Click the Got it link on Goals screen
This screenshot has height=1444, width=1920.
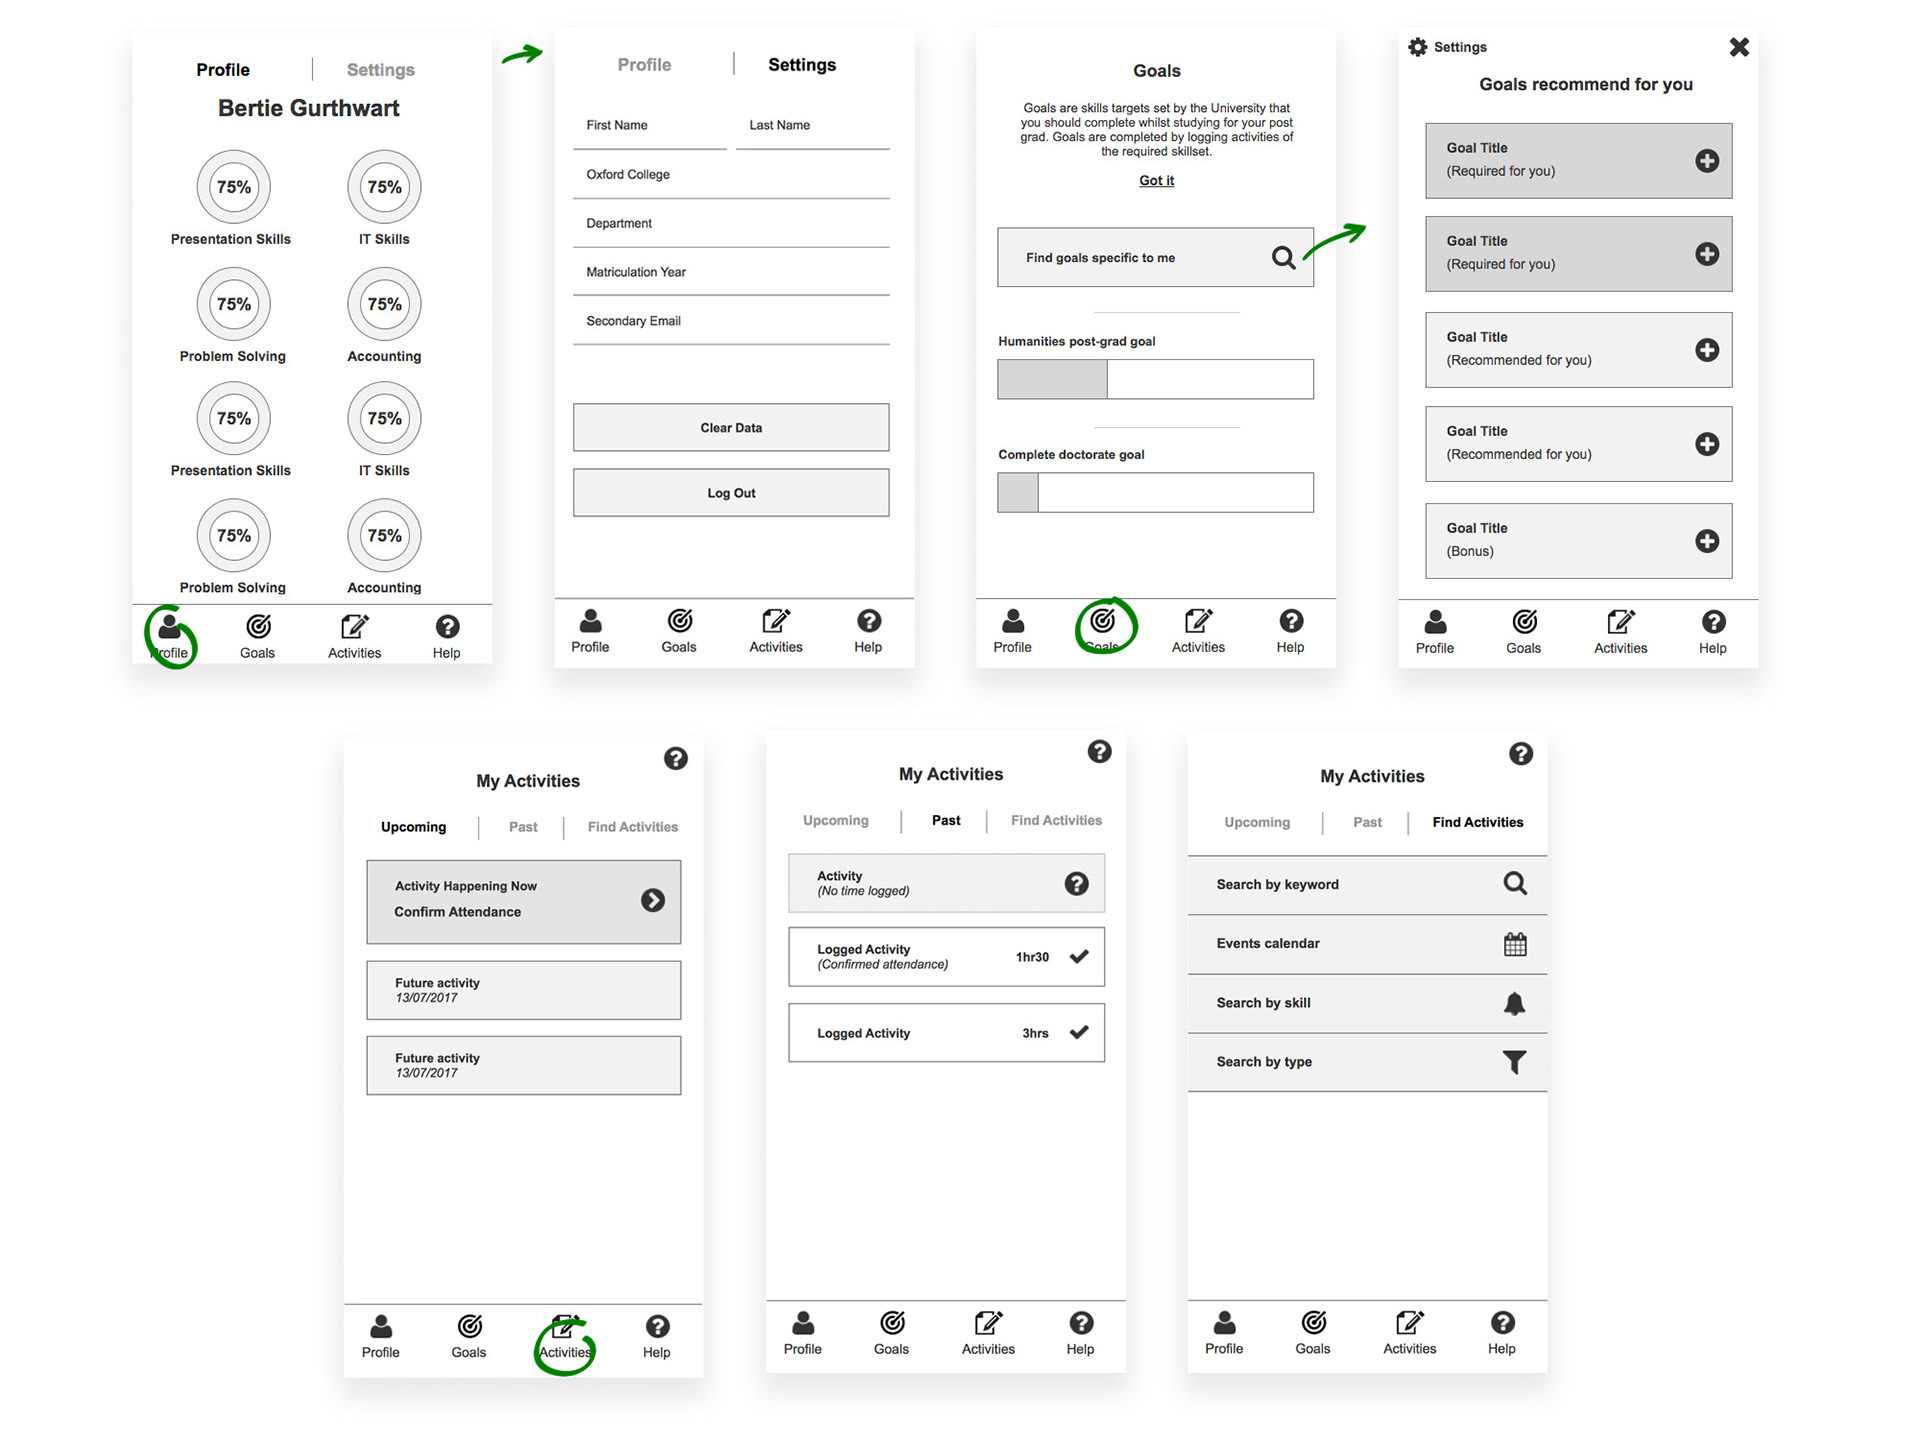(x=1156, y=182)
